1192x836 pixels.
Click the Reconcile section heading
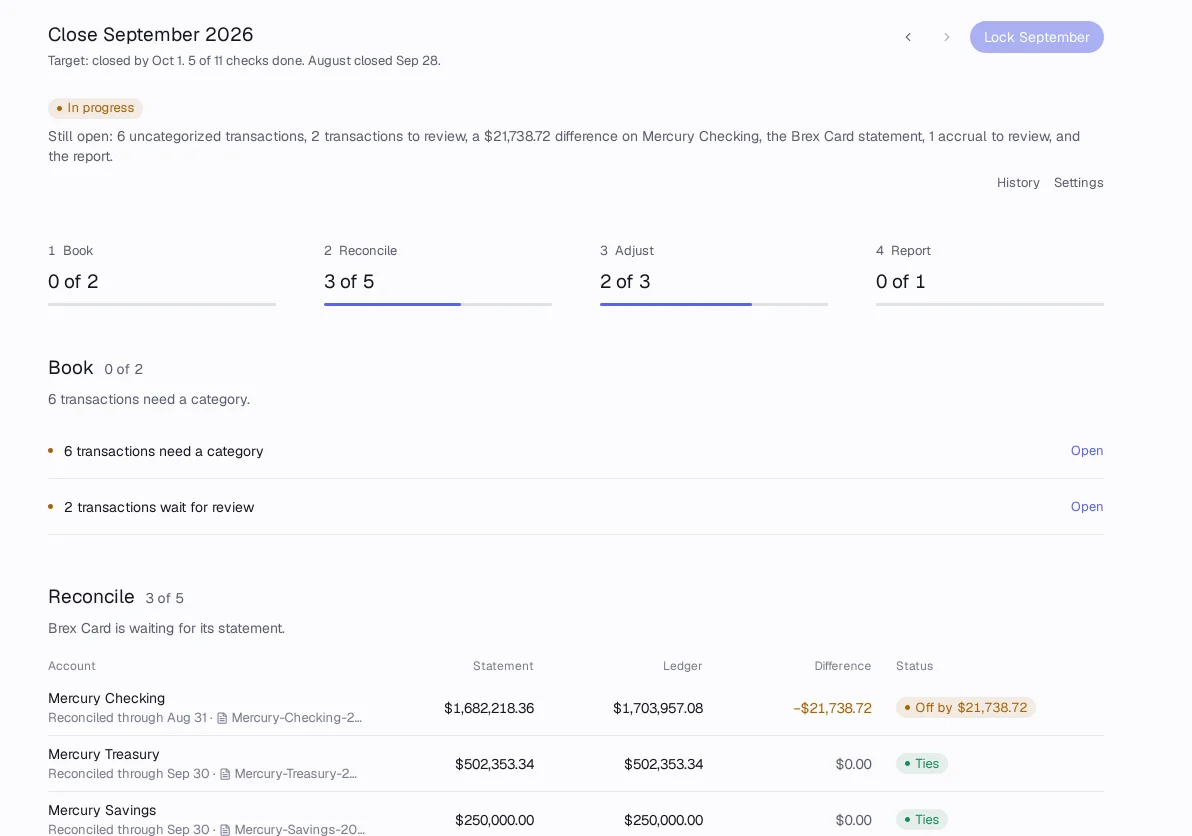(91, 597)
